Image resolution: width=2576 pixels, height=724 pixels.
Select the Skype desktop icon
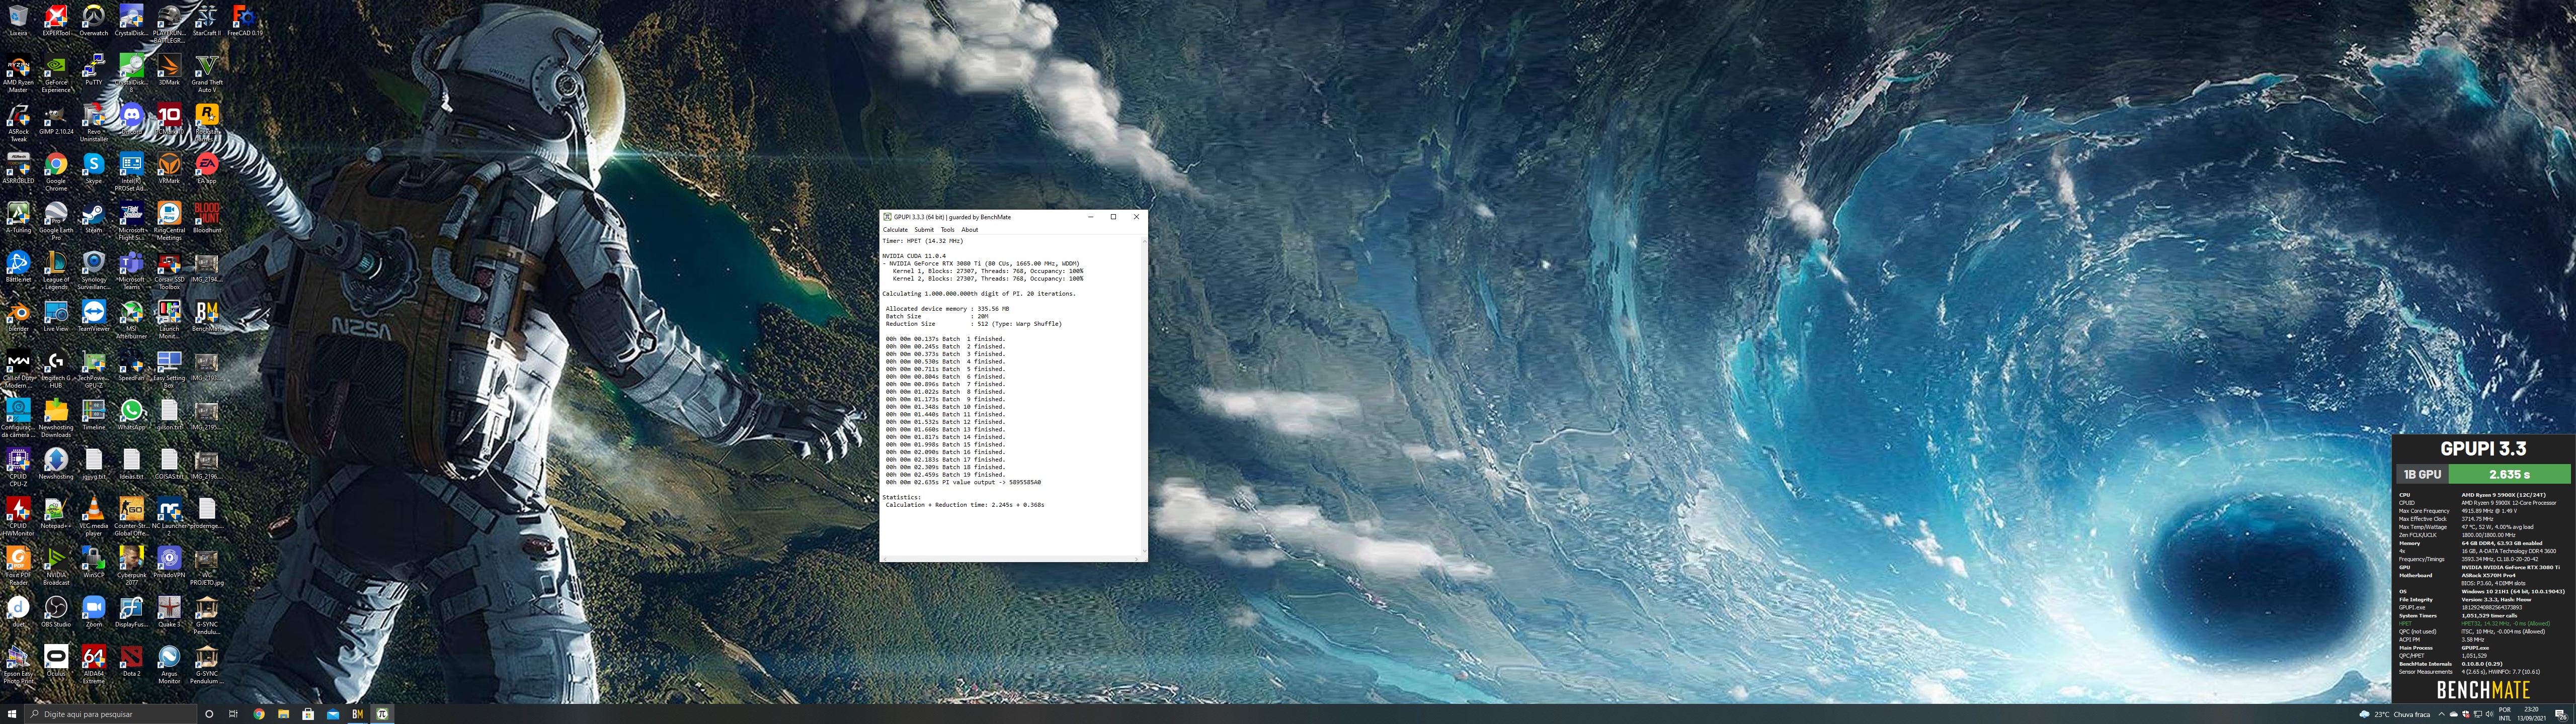coord(93,168)
